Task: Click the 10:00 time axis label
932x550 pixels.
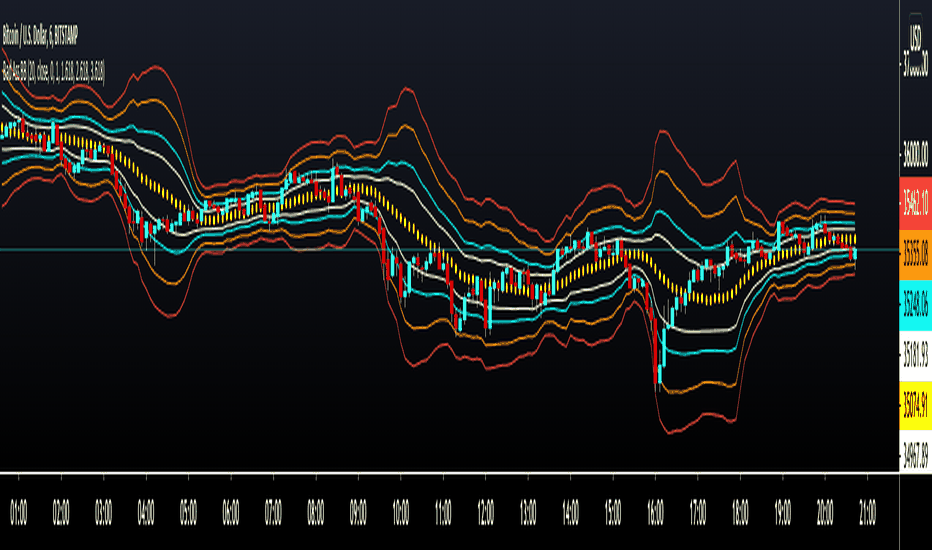Action: (x=401, y=512)
